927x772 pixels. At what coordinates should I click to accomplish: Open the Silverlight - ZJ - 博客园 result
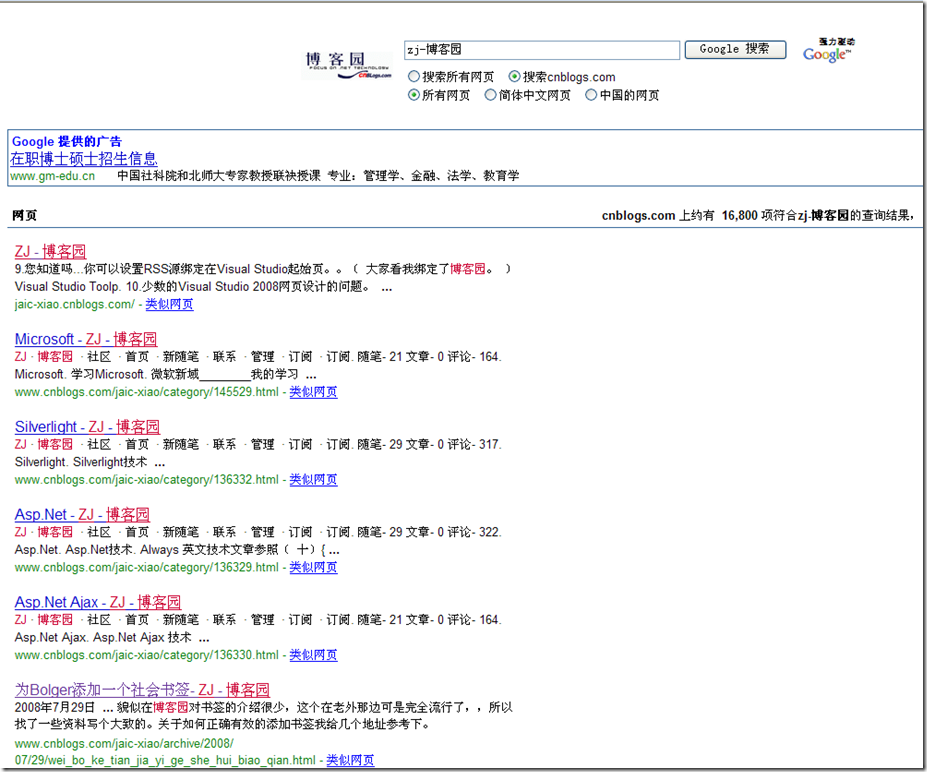tap(87, 426)
